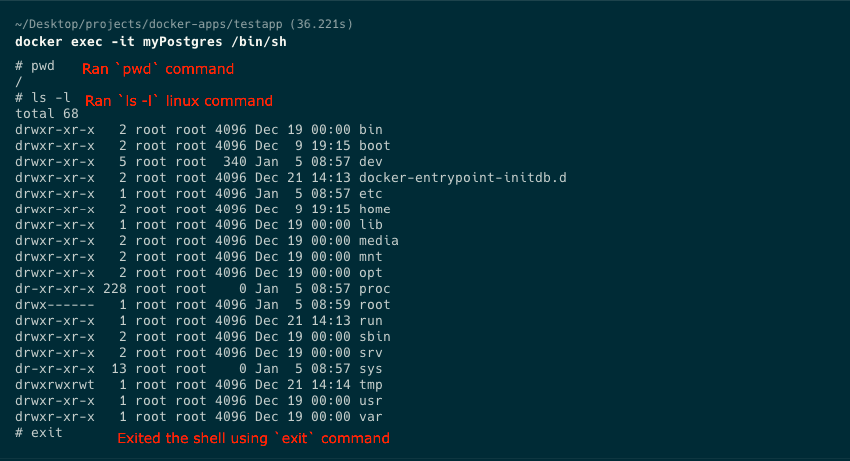This screenshot has height=461, width=850.
Task: Click the '# pwd' command prompt
Action: pyautogui.click(x=35, y=66)
